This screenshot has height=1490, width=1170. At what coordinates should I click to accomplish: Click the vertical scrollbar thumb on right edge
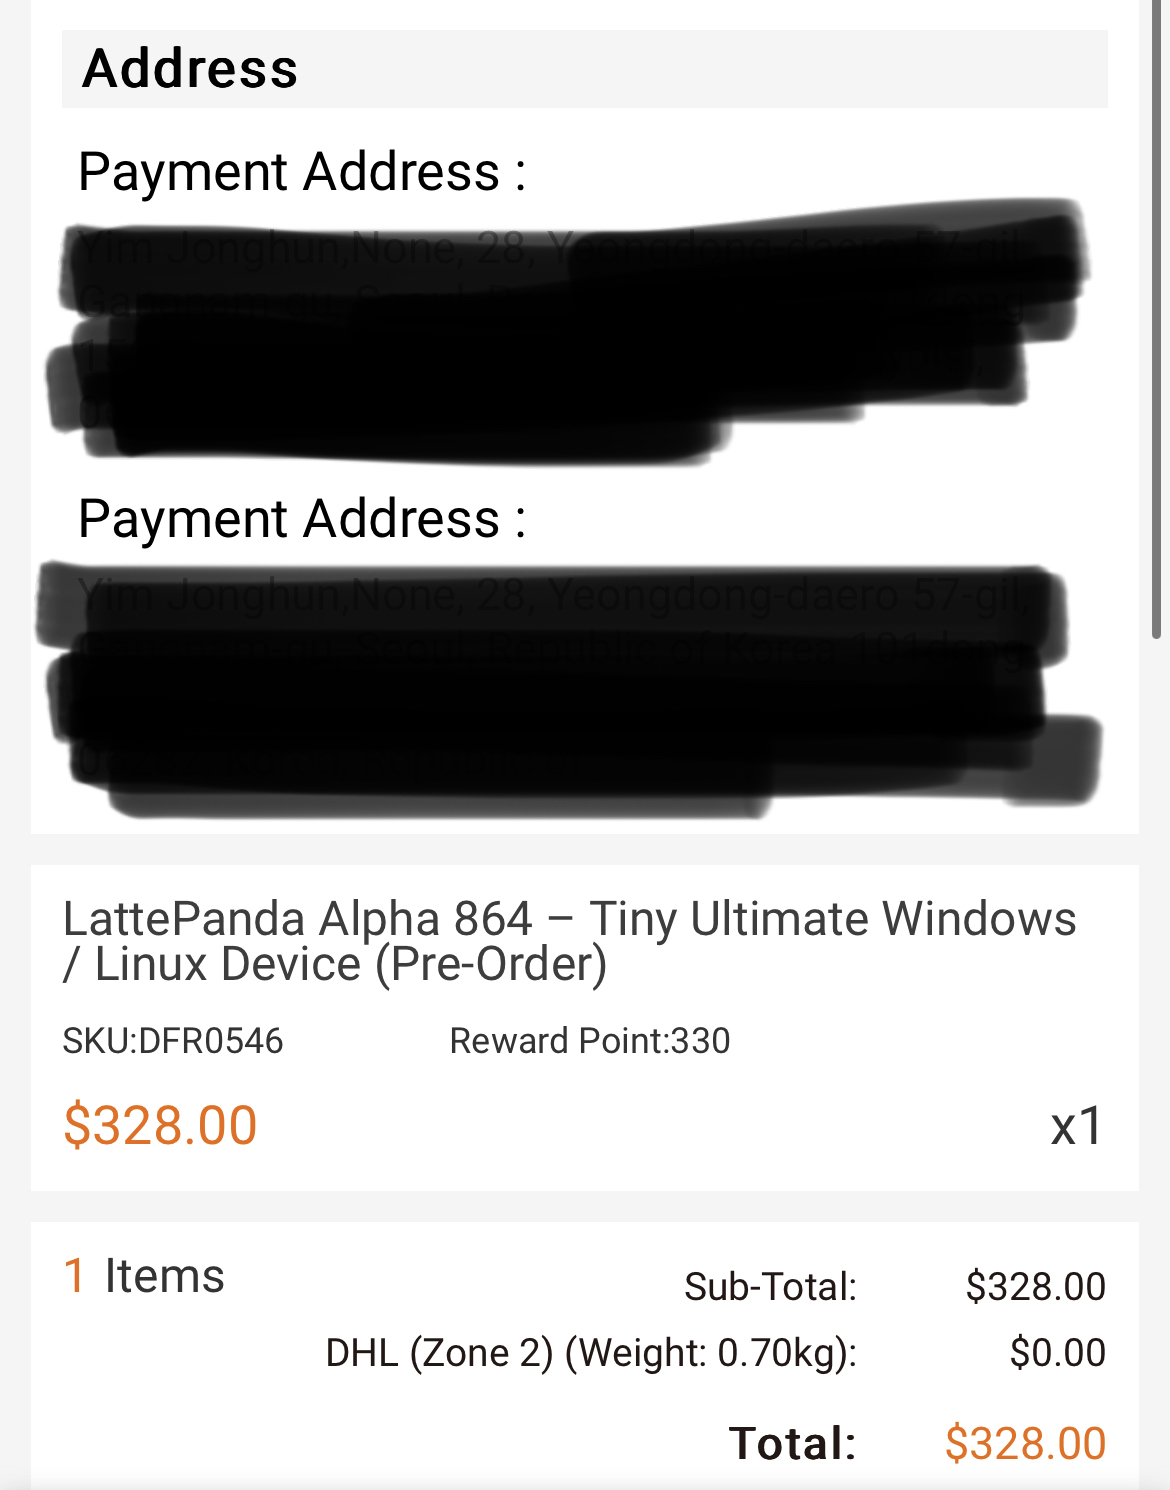(x=1157, y=320)
